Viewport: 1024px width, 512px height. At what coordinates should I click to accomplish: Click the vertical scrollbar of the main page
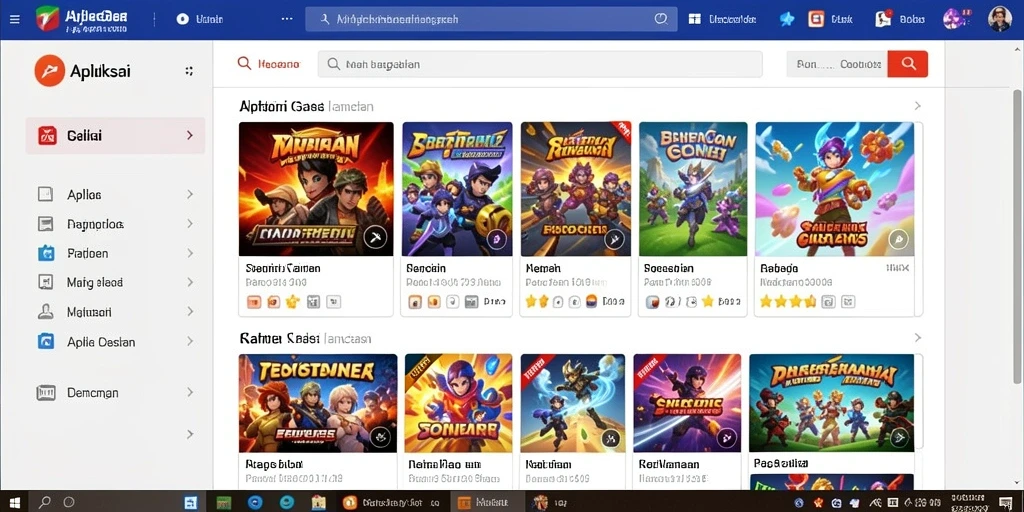point(1017,235)
